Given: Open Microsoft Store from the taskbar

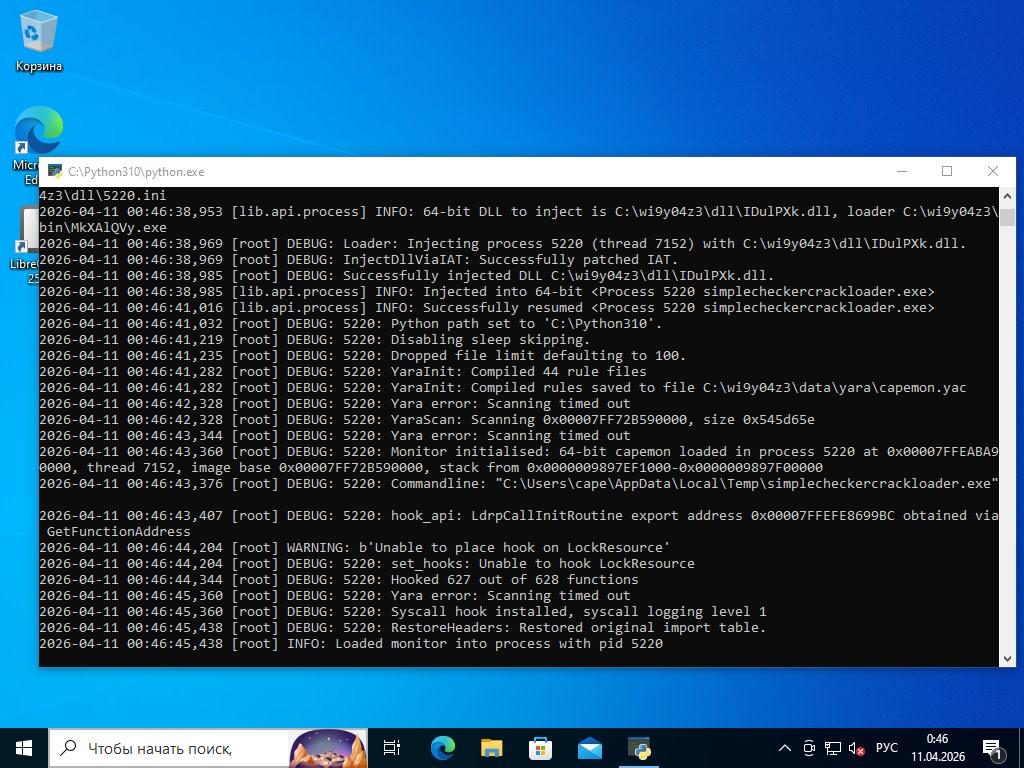Looking at the screenshot, I should 540,748.
